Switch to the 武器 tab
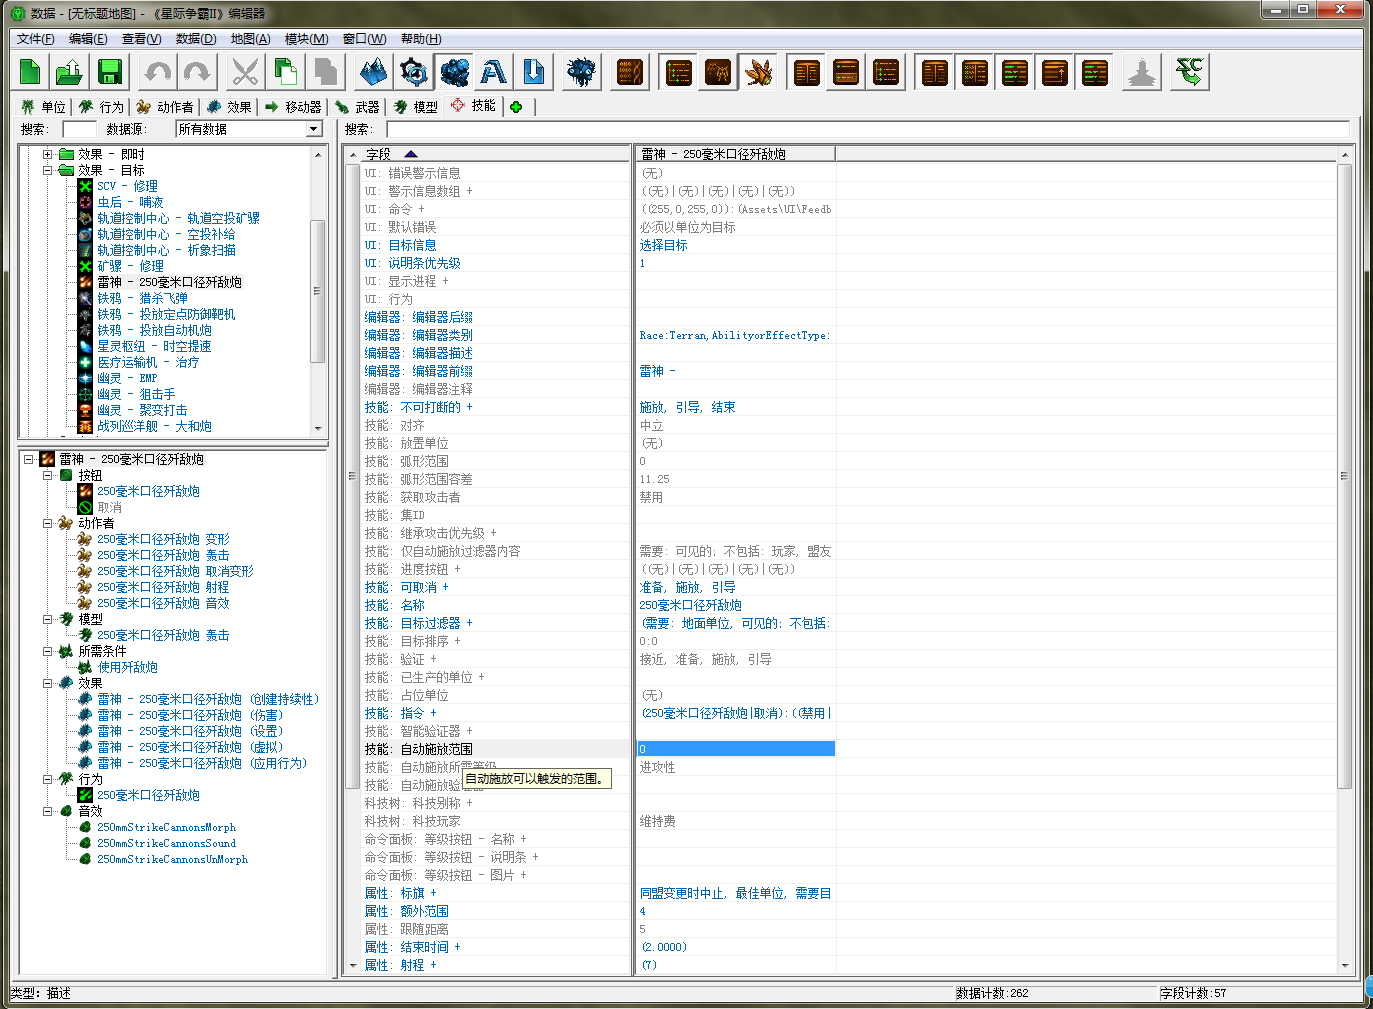The width and height of the screenshot is (1373, 1009). point(358,107)
